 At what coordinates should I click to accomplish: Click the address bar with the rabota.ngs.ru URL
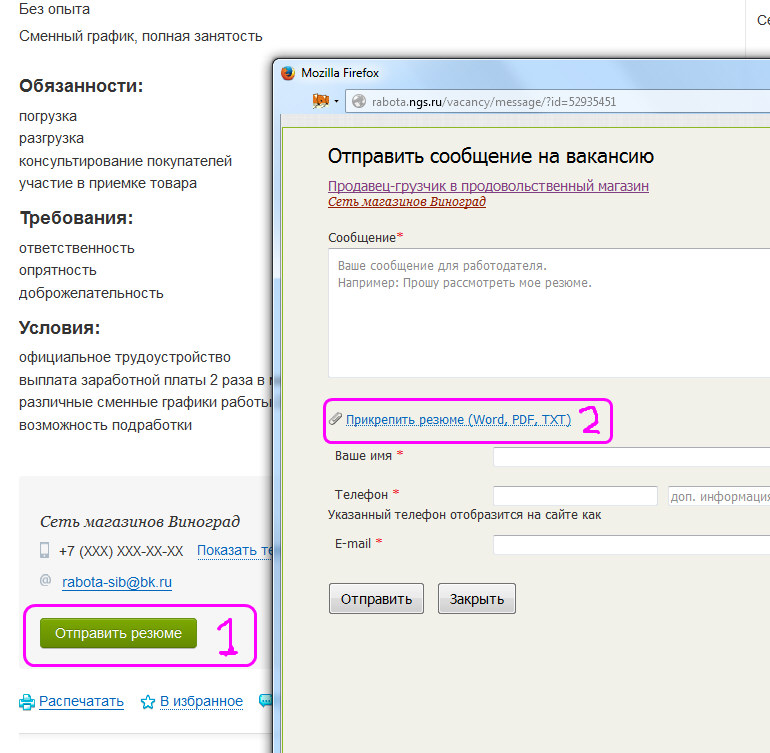(x=558, y=102)
